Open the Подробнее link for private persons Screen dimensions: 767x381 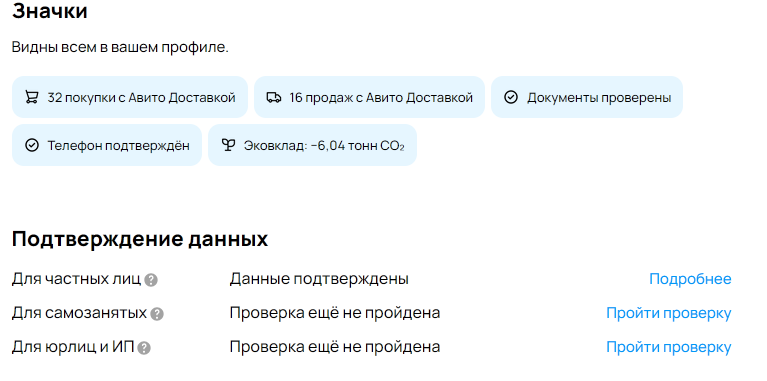pos(690,279)
